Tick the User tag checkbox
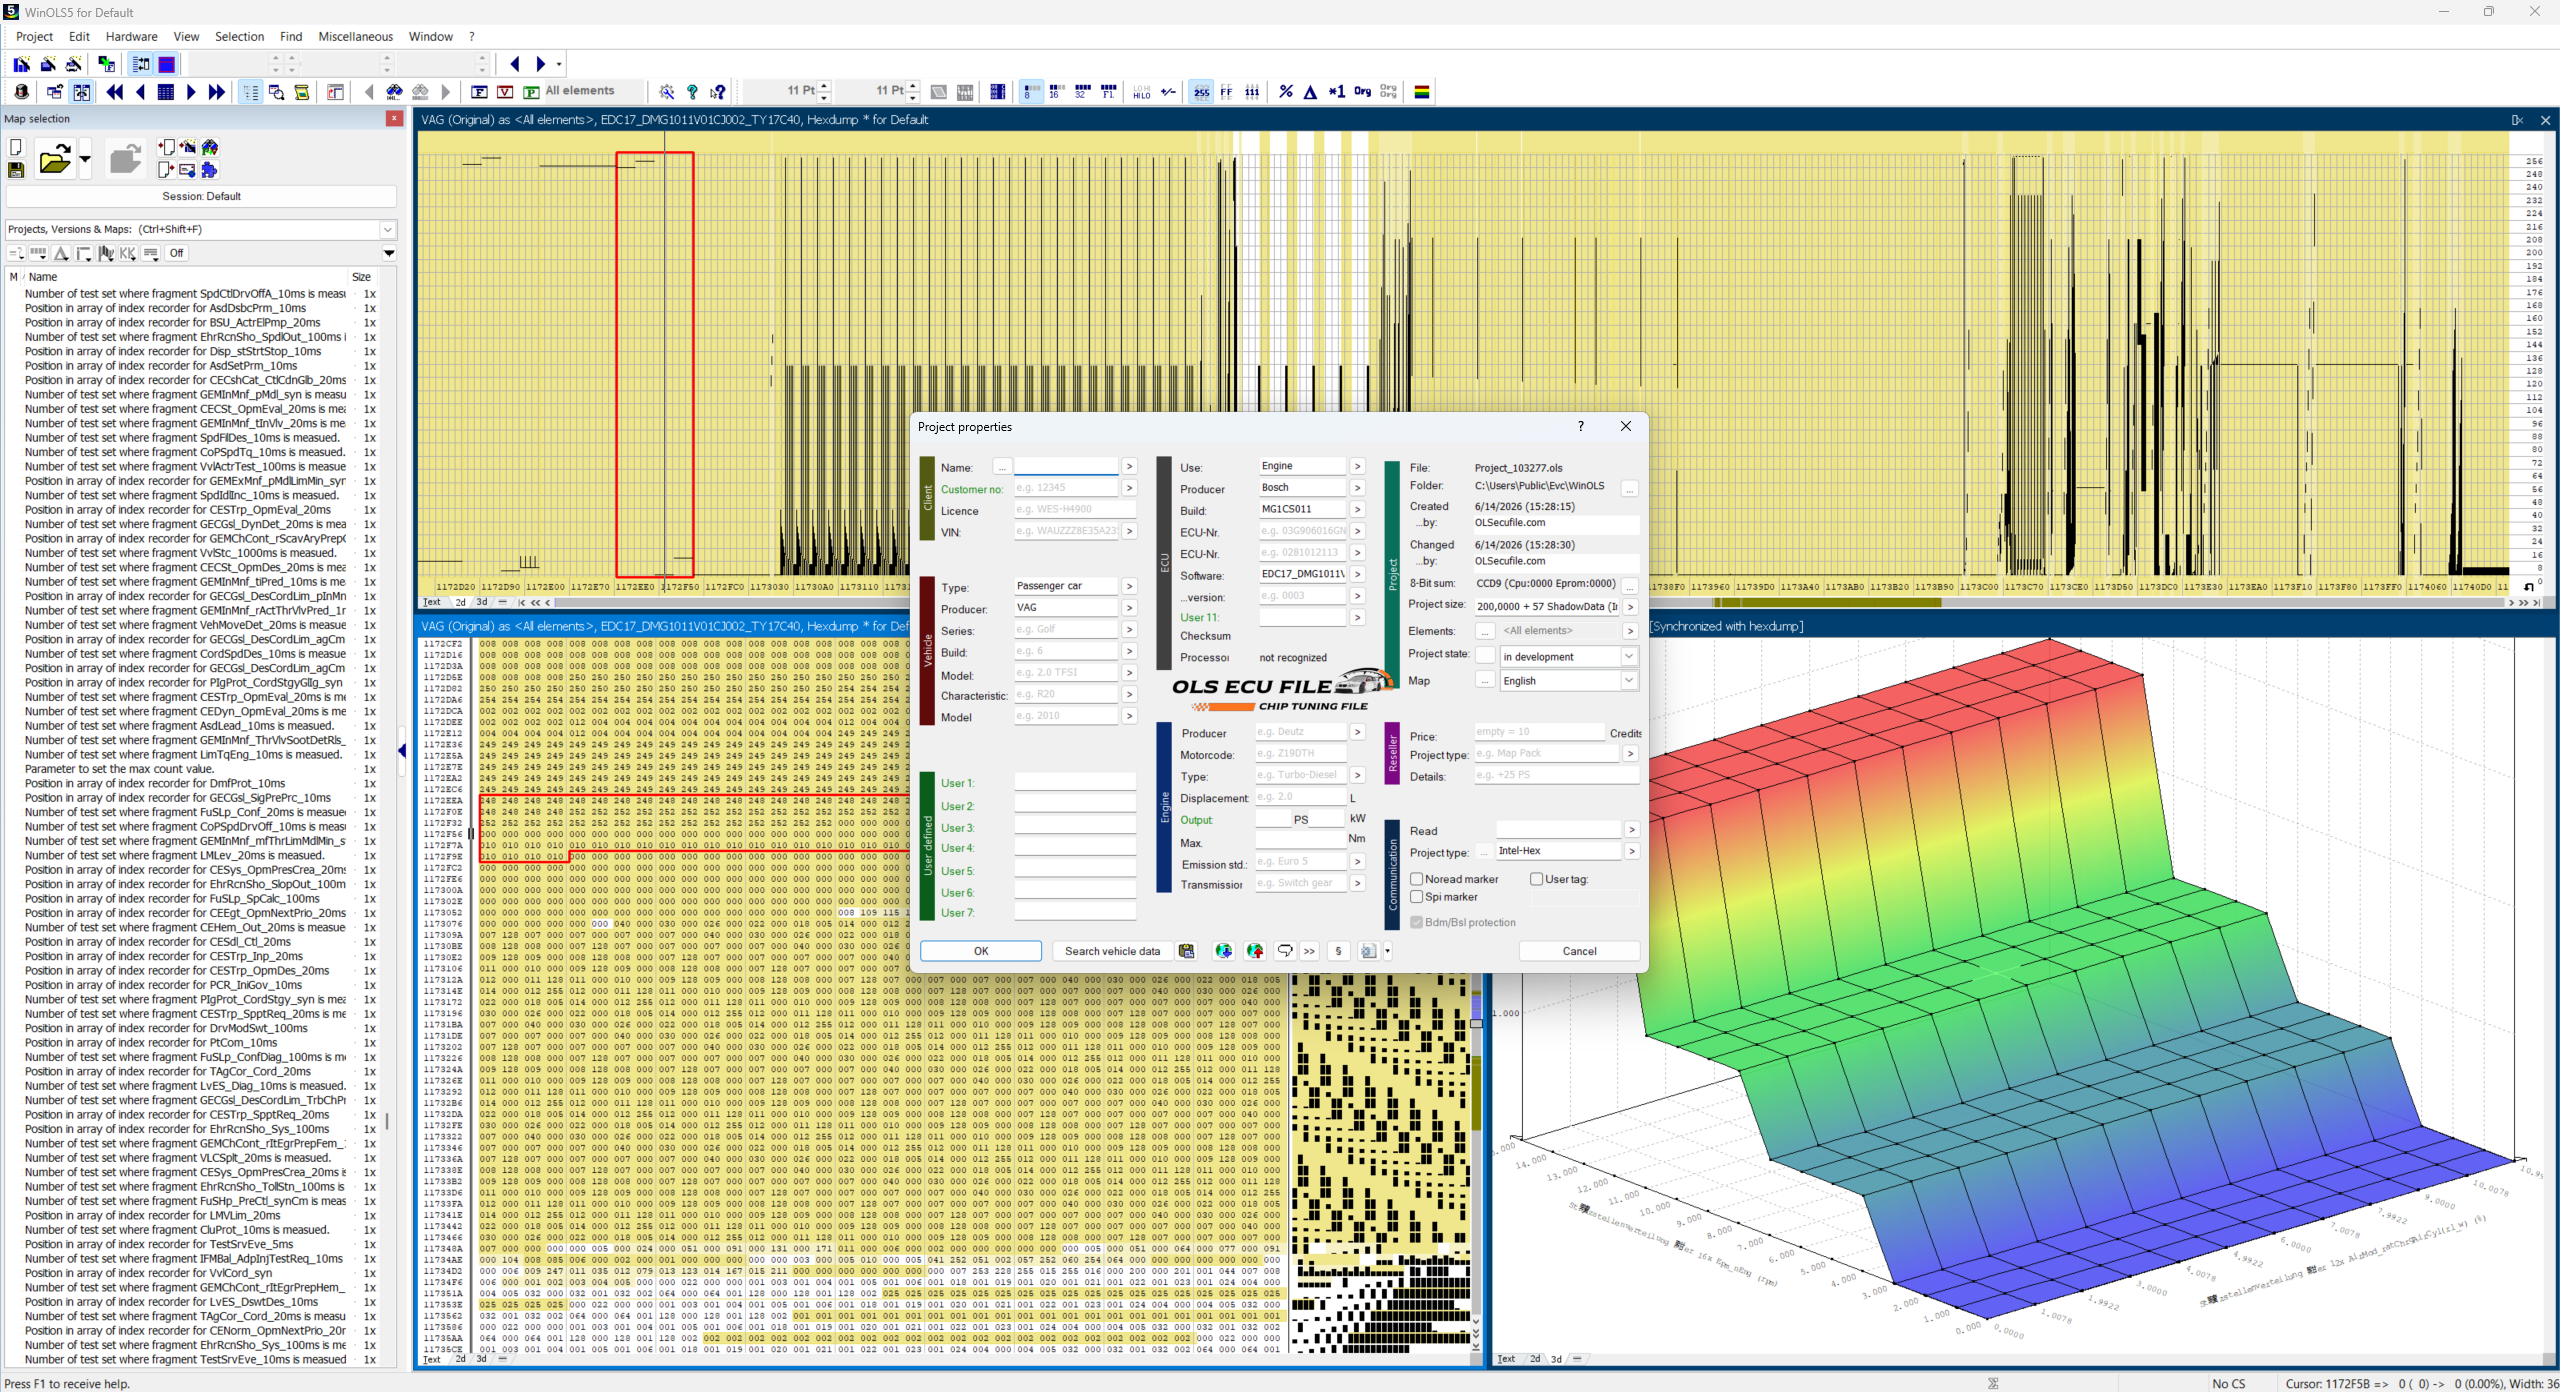 point(1537,879)
